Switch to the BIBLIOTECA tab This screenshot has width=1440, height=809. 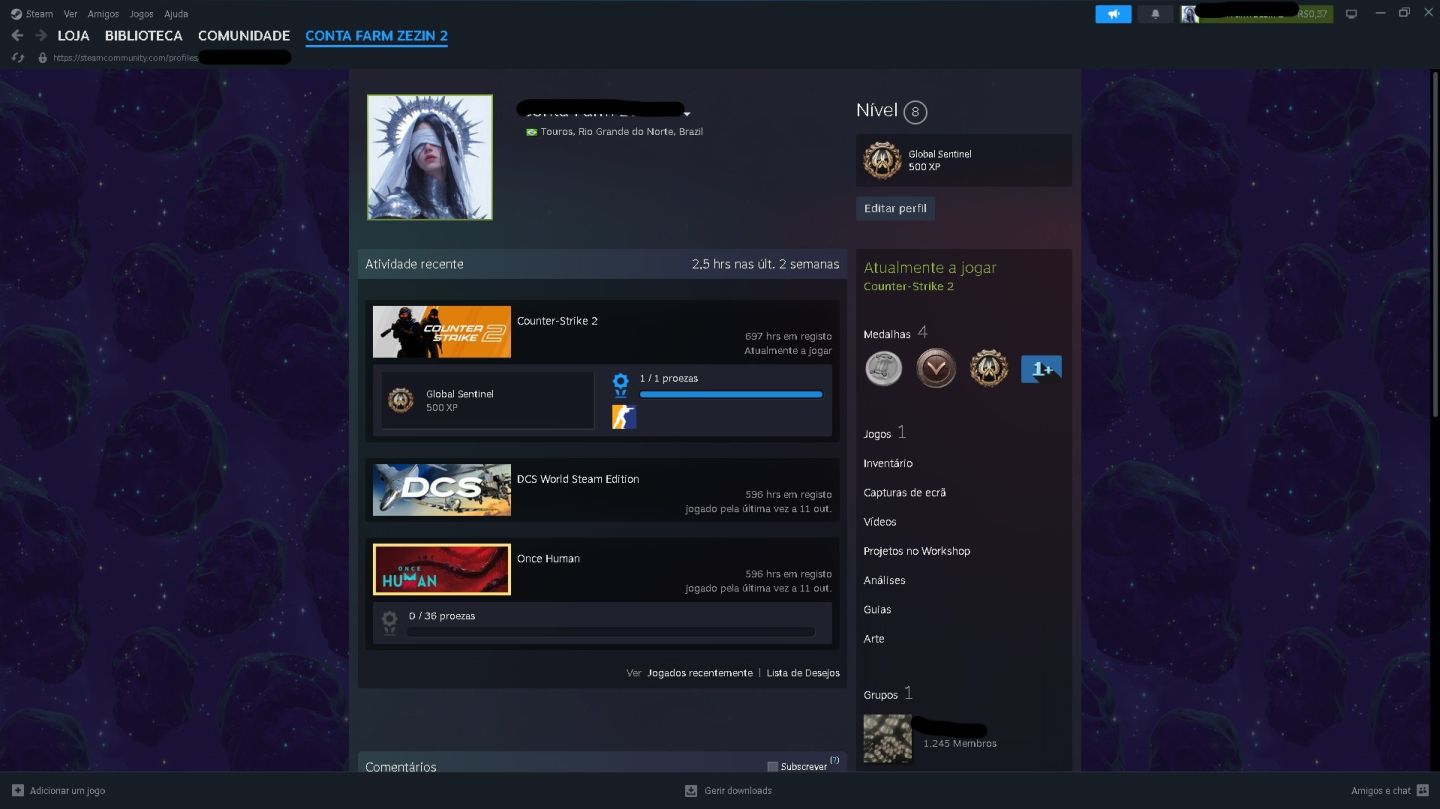(x=144, y=36)
